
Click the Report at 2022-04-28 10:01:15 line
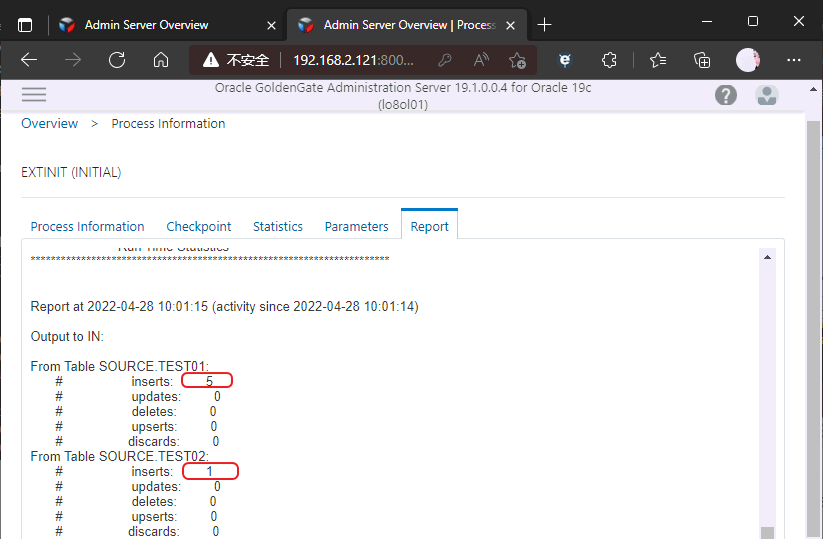224,307
